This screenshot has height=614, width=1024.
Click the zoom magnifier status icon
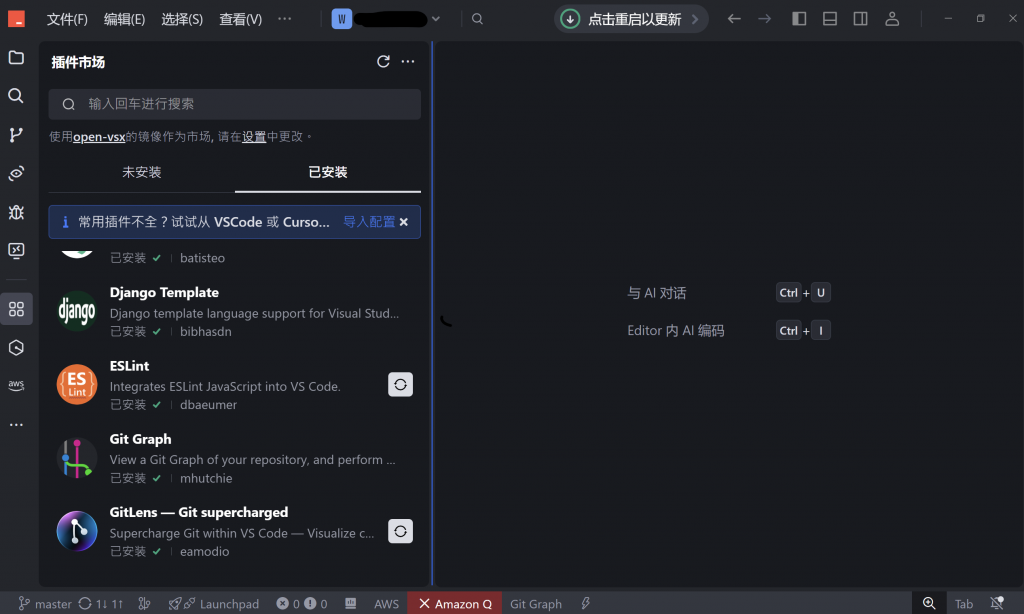click(929, 604)
